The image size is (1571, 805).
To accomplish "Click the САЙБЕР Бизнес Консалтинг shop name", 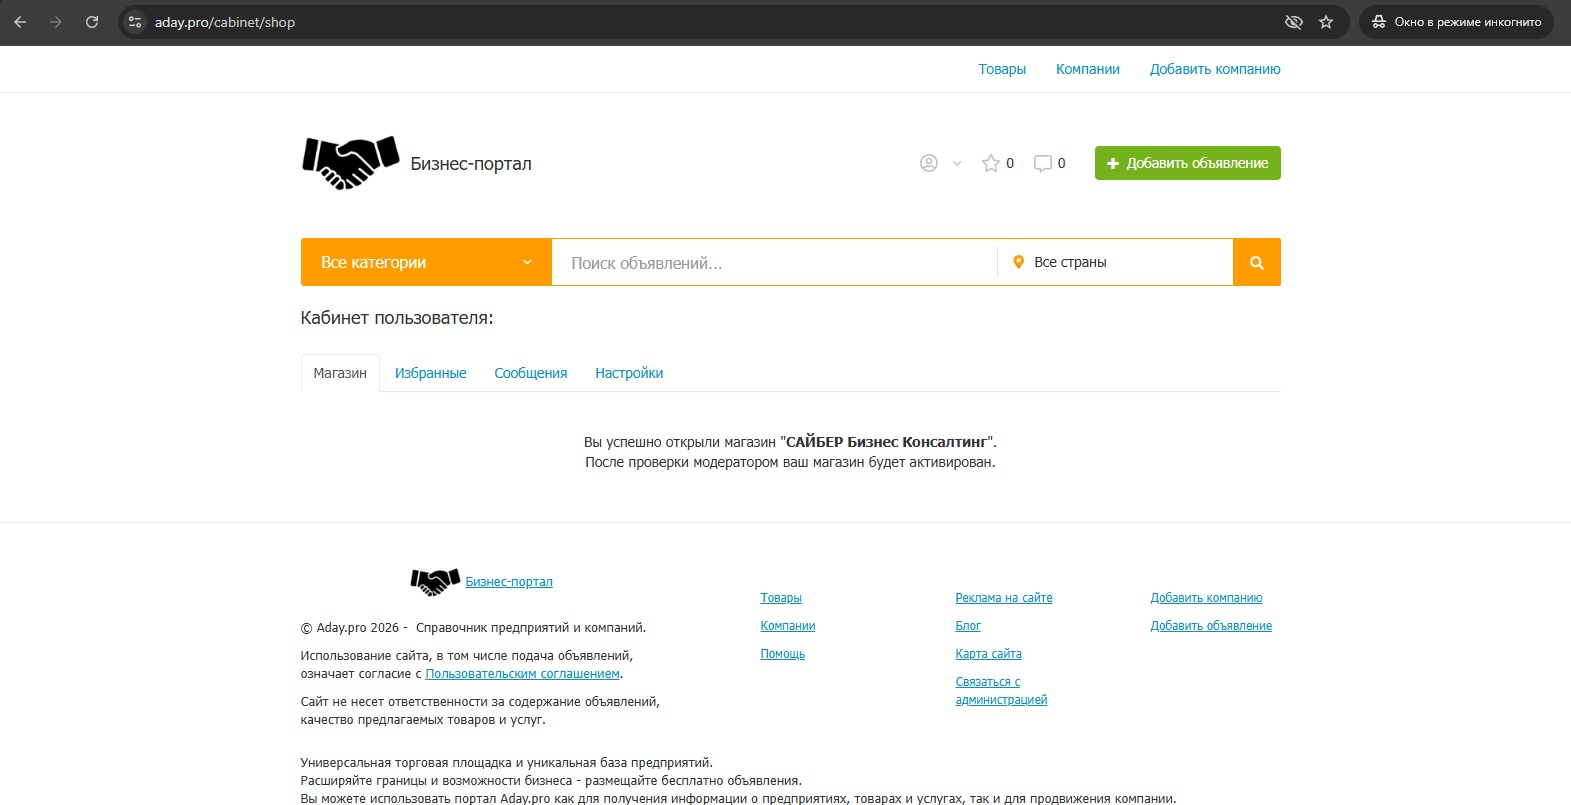I will coord(888,442).
